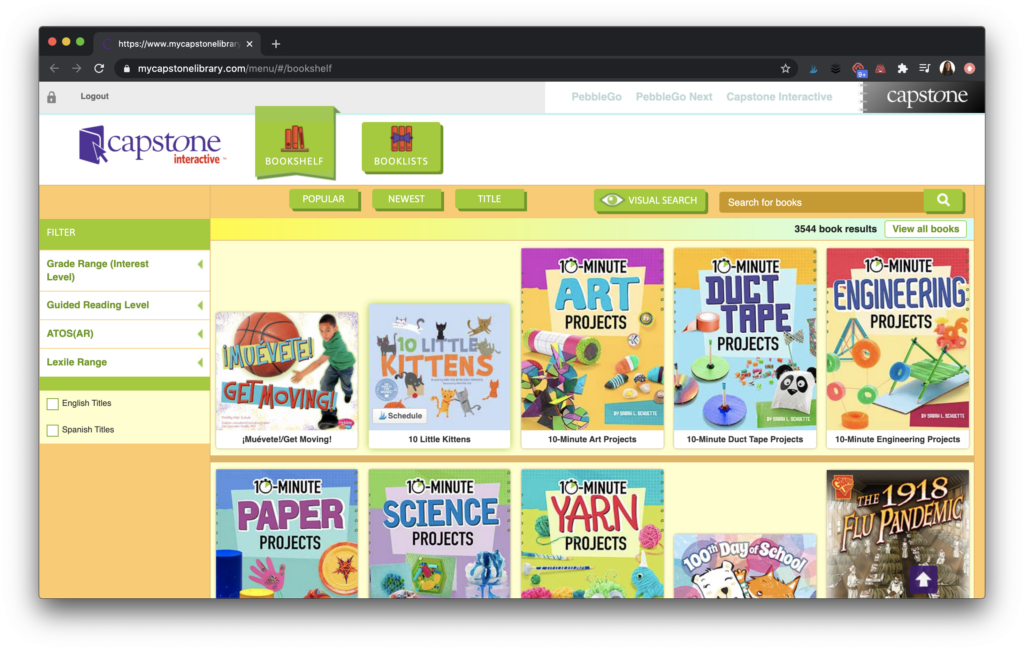Click the View all books button

[x=926, y=228]
